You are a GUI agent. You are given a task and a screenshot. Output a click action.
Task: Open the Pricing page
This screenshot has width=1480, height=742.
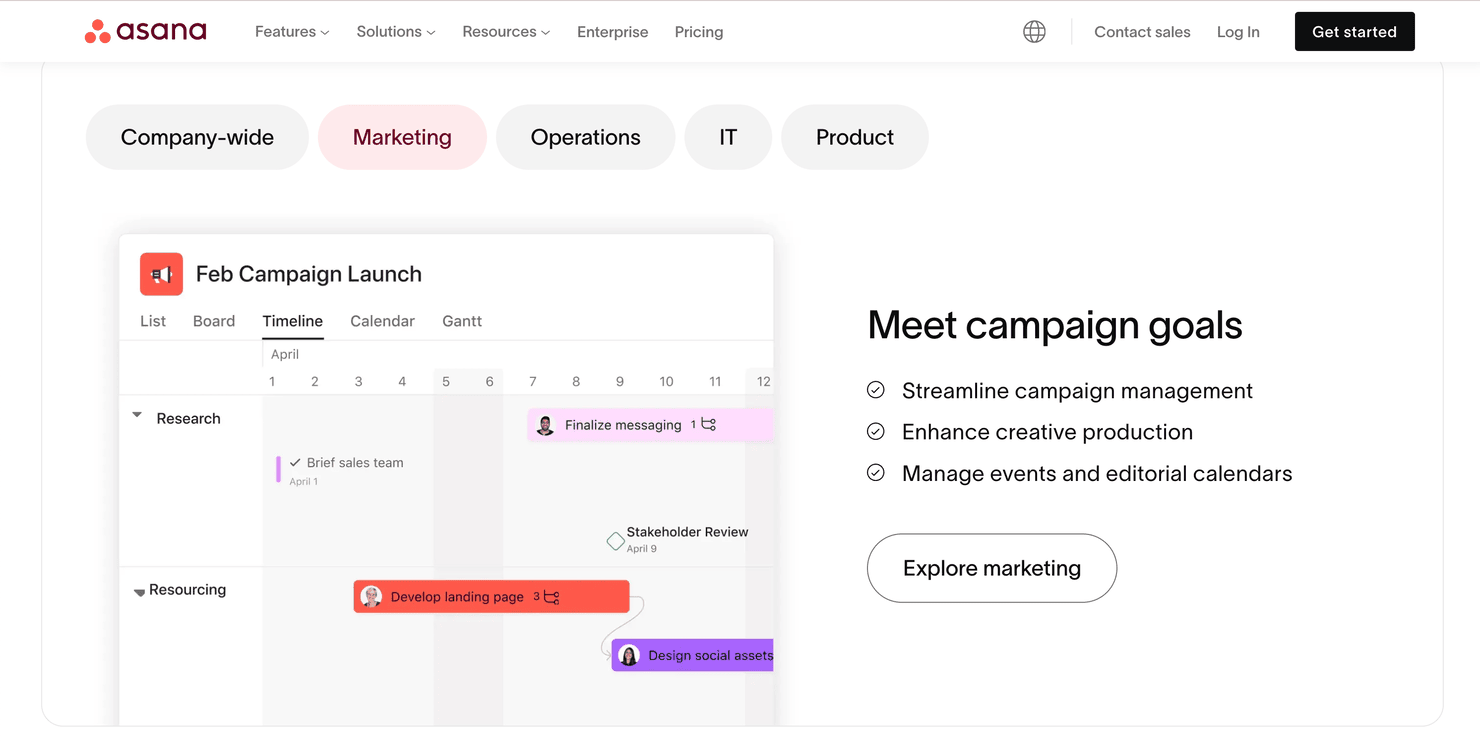point(699,32)
